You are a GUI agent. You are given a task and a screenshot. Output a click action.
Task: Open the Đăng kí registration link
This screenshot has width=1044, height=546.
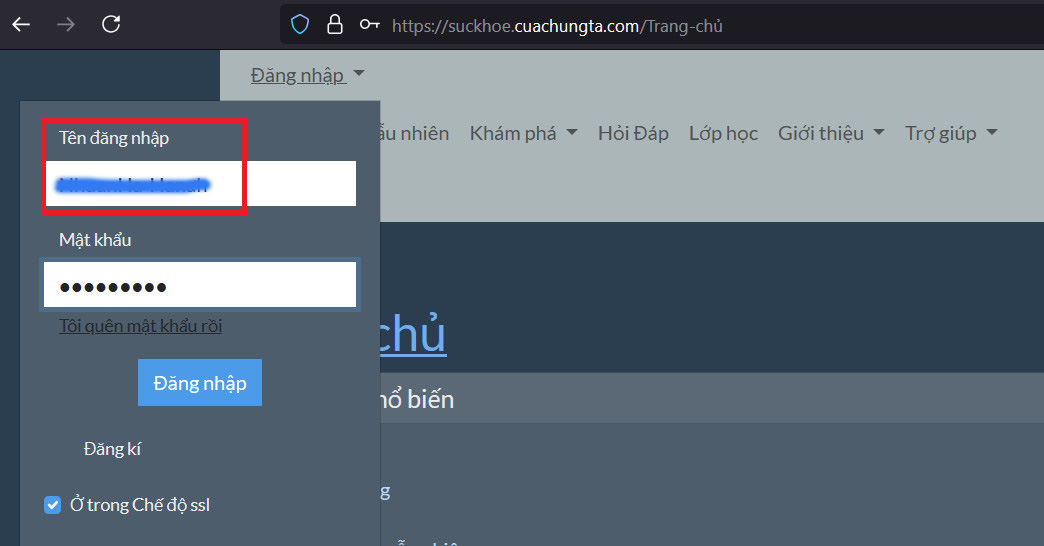[x=112, y=449]
